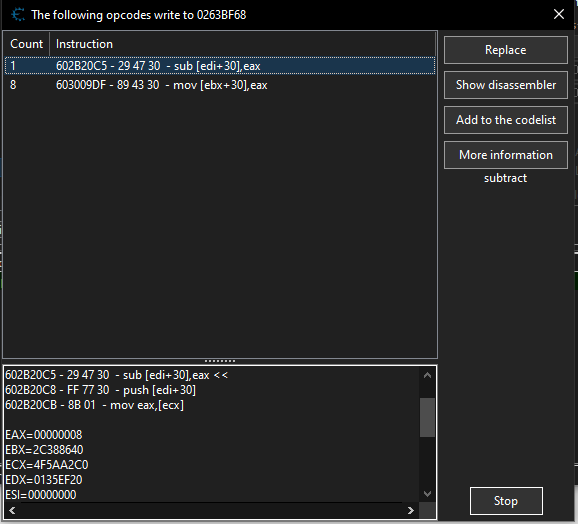
Task: Click the Replace button
Action: [x=505, y=50]
